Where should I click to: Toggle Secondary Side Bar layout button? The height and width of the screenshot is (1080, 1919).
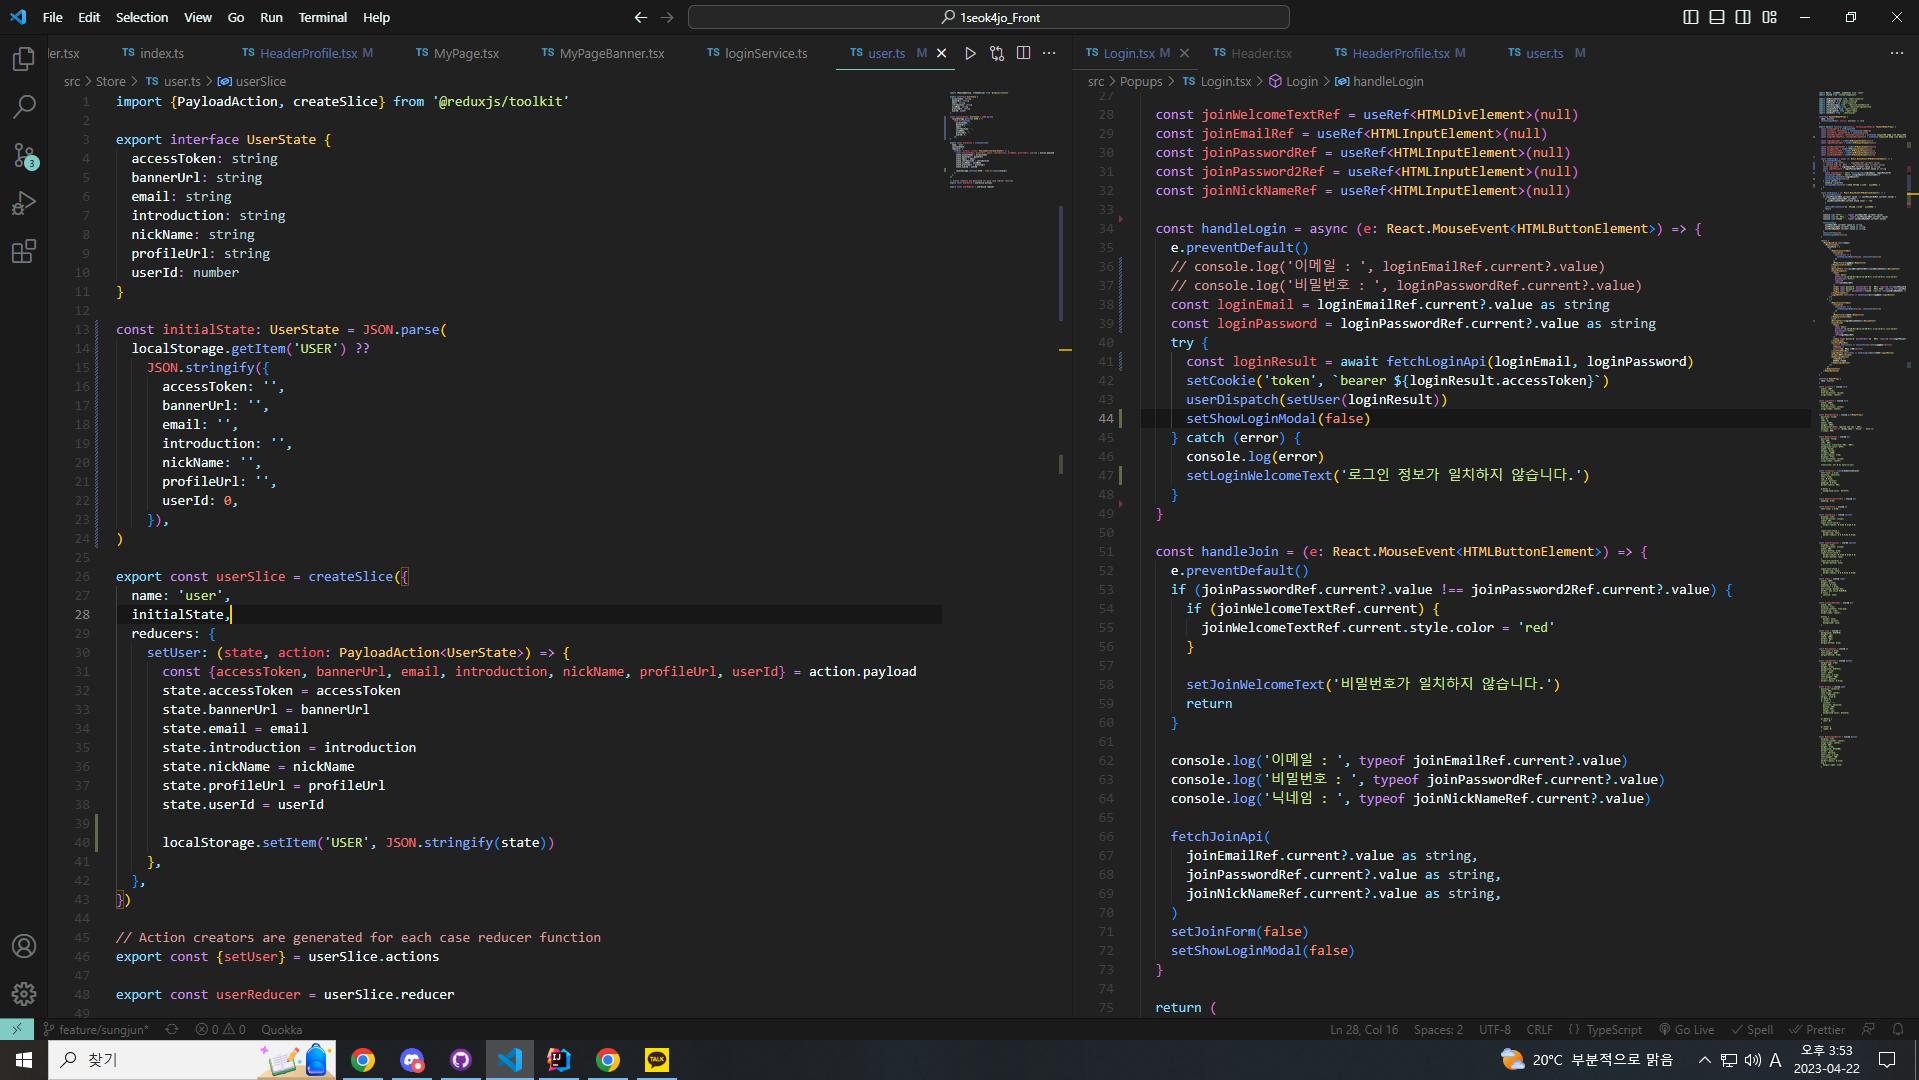pos(1743,17)
